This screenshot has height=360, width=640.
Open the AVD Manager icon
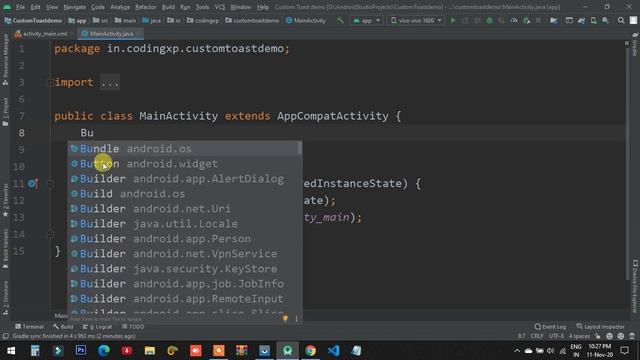click(593, 20)
